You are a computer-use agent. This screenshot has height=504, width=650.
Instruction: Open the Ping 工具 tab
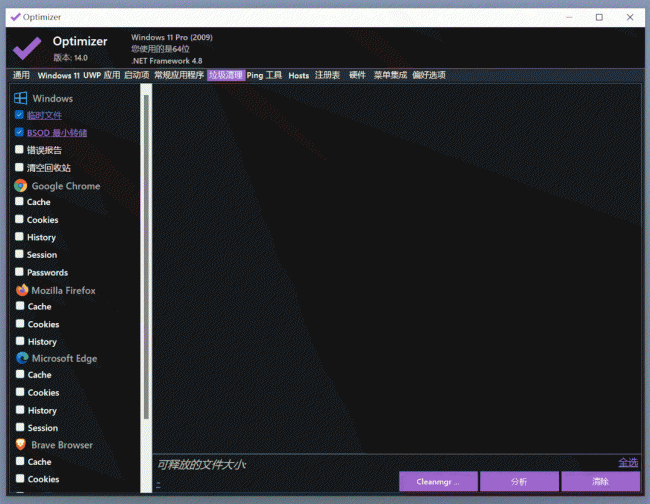(264, 75)
